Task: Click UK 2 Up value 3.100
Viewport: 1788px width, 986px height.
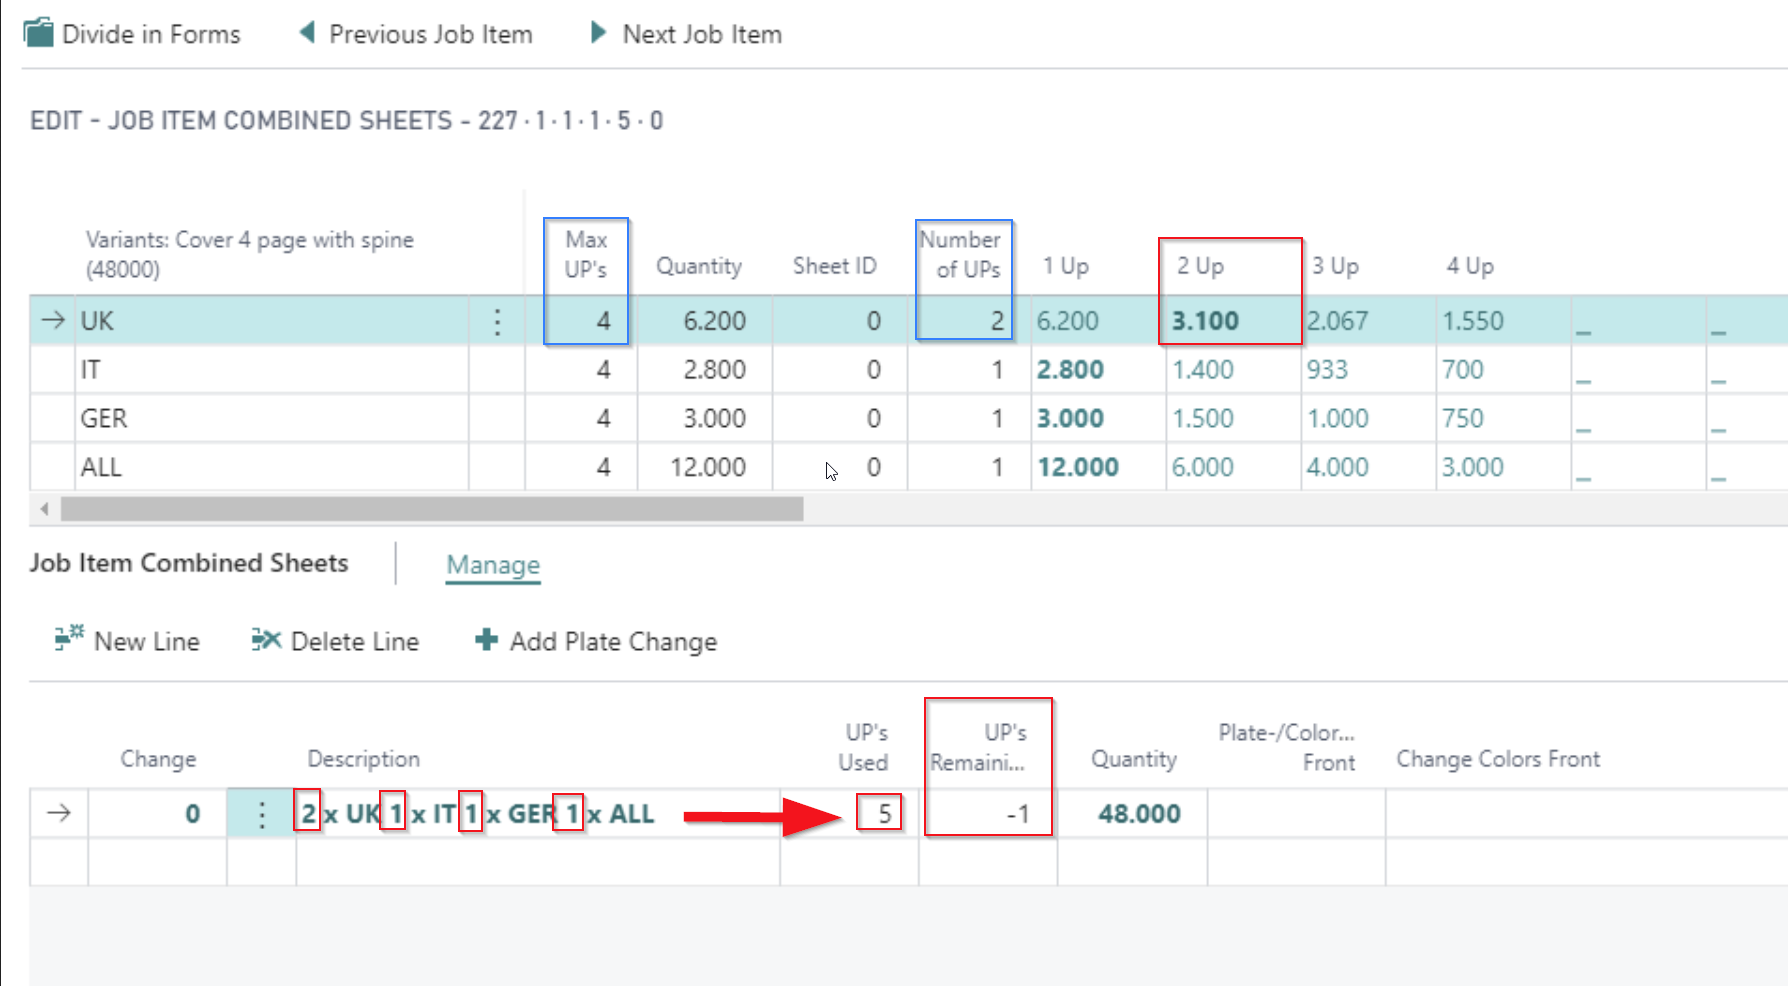Action: [x=1205, y=321]
